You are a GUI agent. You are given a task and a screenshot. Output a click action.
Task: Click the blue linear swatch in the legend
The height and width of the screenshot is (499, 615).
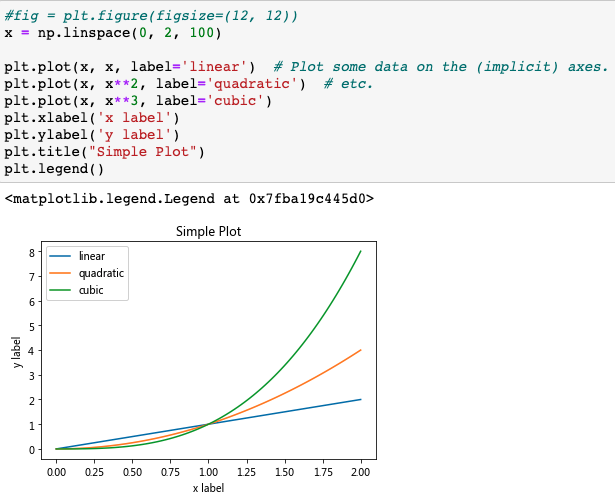[61, 256]
